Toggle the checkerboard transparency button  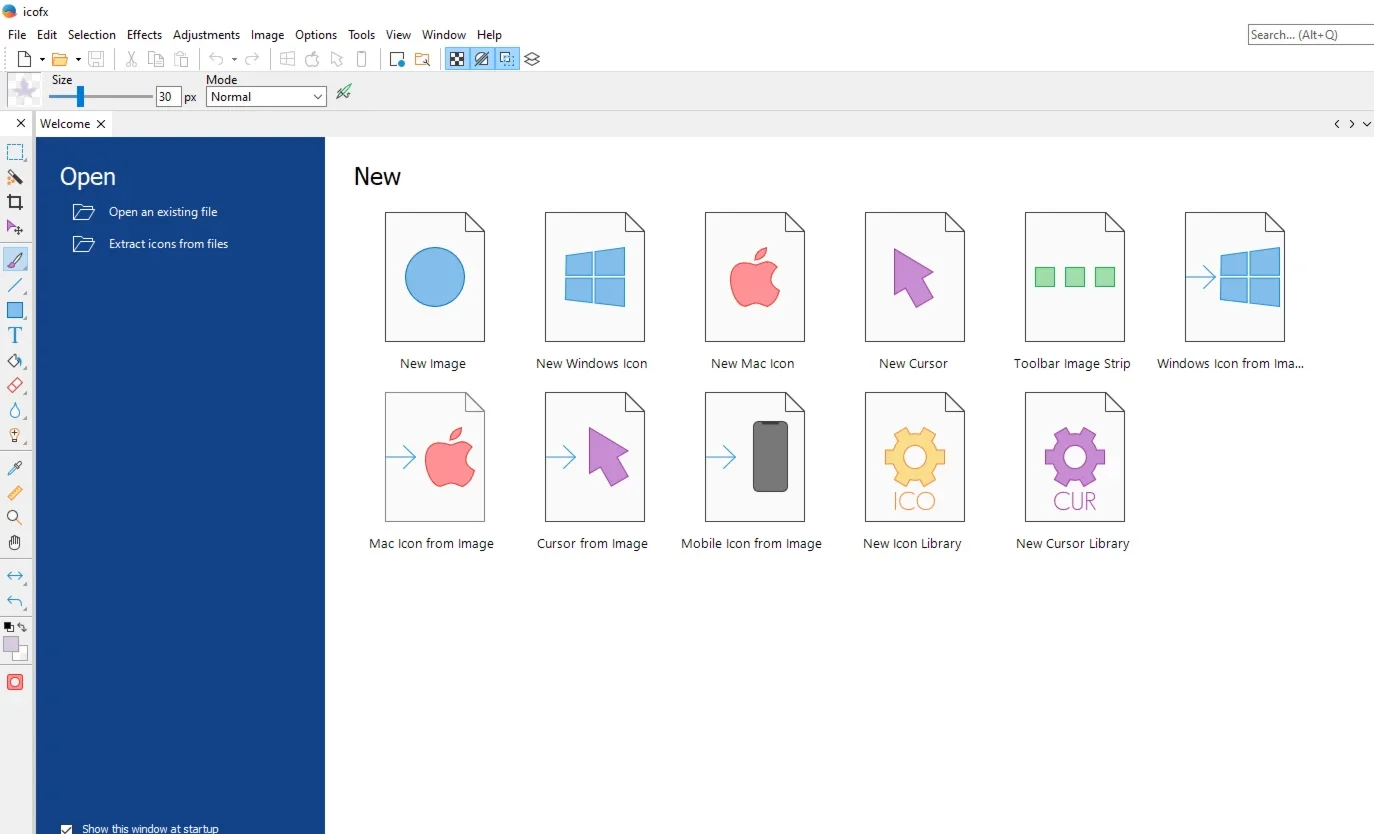(x=457, y=59)
